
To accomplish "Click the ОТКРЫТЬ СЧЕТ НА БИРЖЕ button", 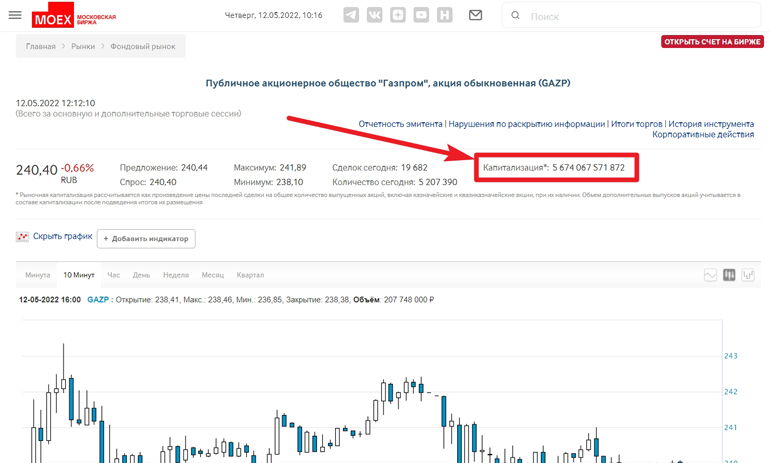I will (712, 42).
